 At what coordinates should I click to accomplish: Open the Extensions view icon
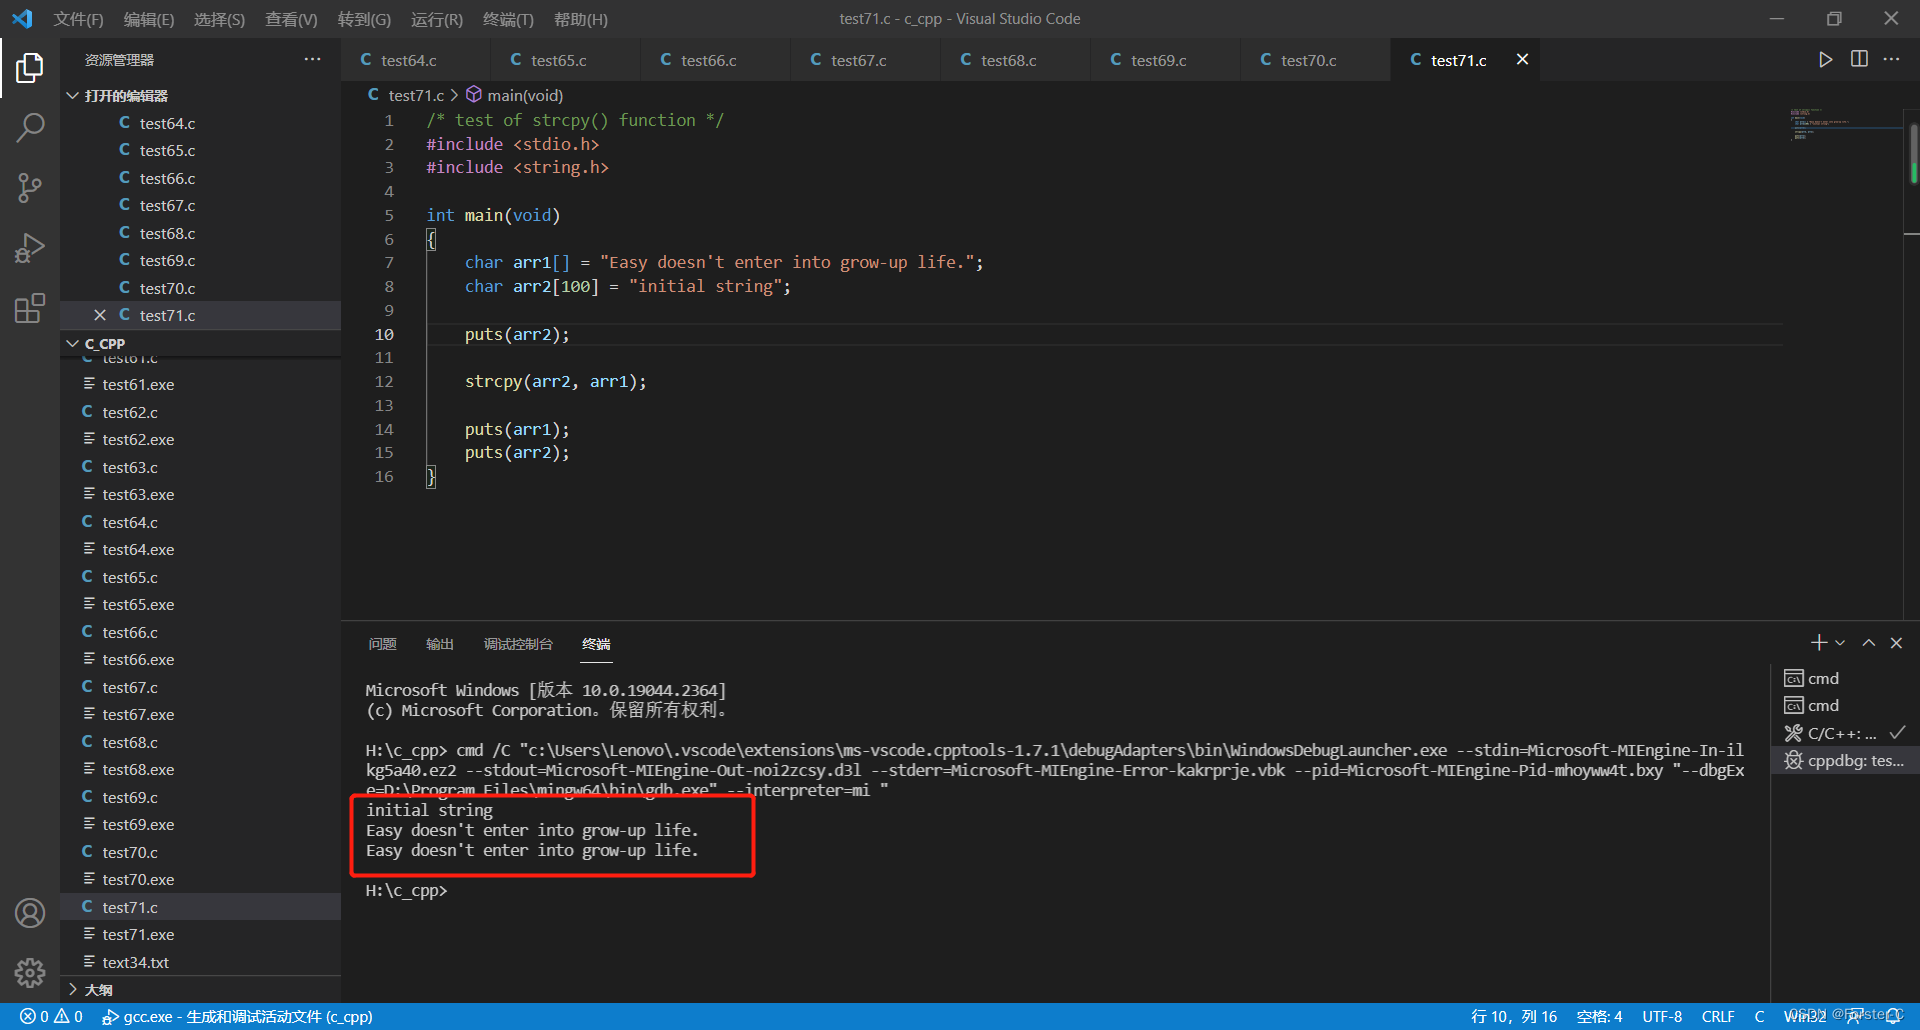pos(30,308)
